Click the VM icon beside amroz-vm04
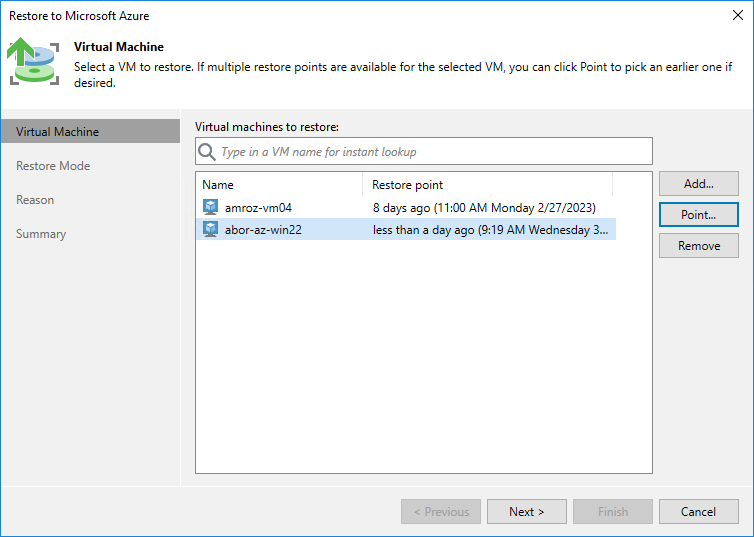The image size is (754, 537). coord(210,207)
